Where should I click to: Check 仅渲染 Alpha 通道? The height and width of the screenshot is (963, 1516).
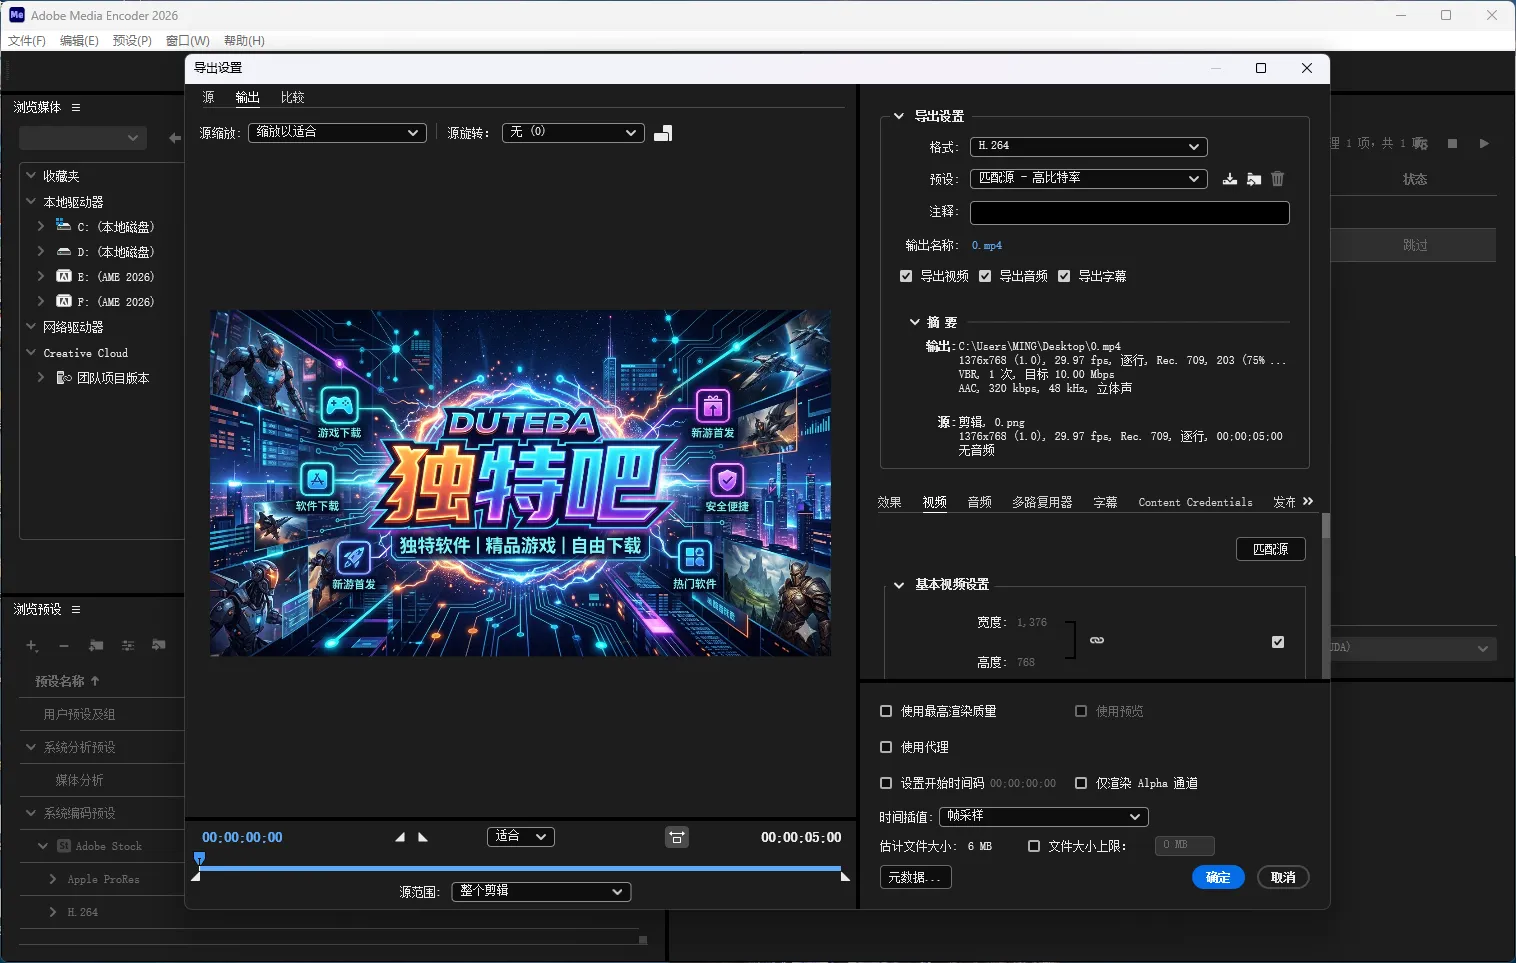tap(1081, 783)
